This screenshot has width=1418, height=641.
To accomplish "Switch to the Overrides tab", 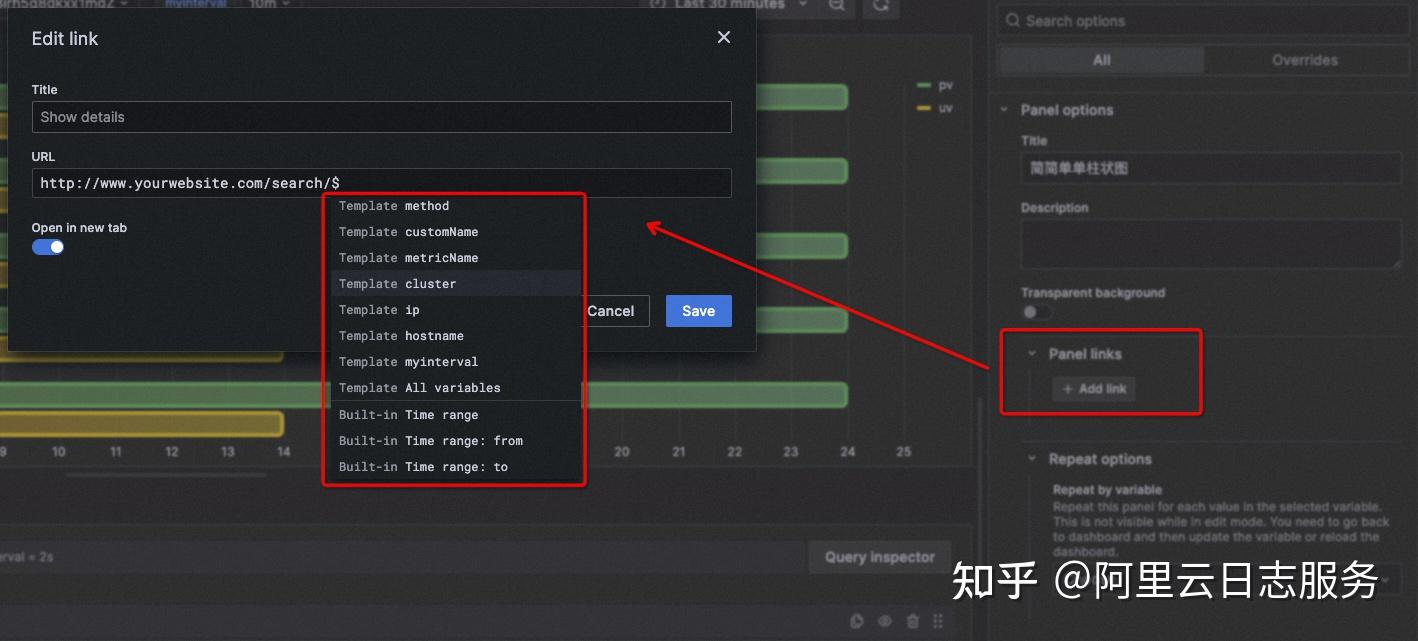I will pos(1306,59).
